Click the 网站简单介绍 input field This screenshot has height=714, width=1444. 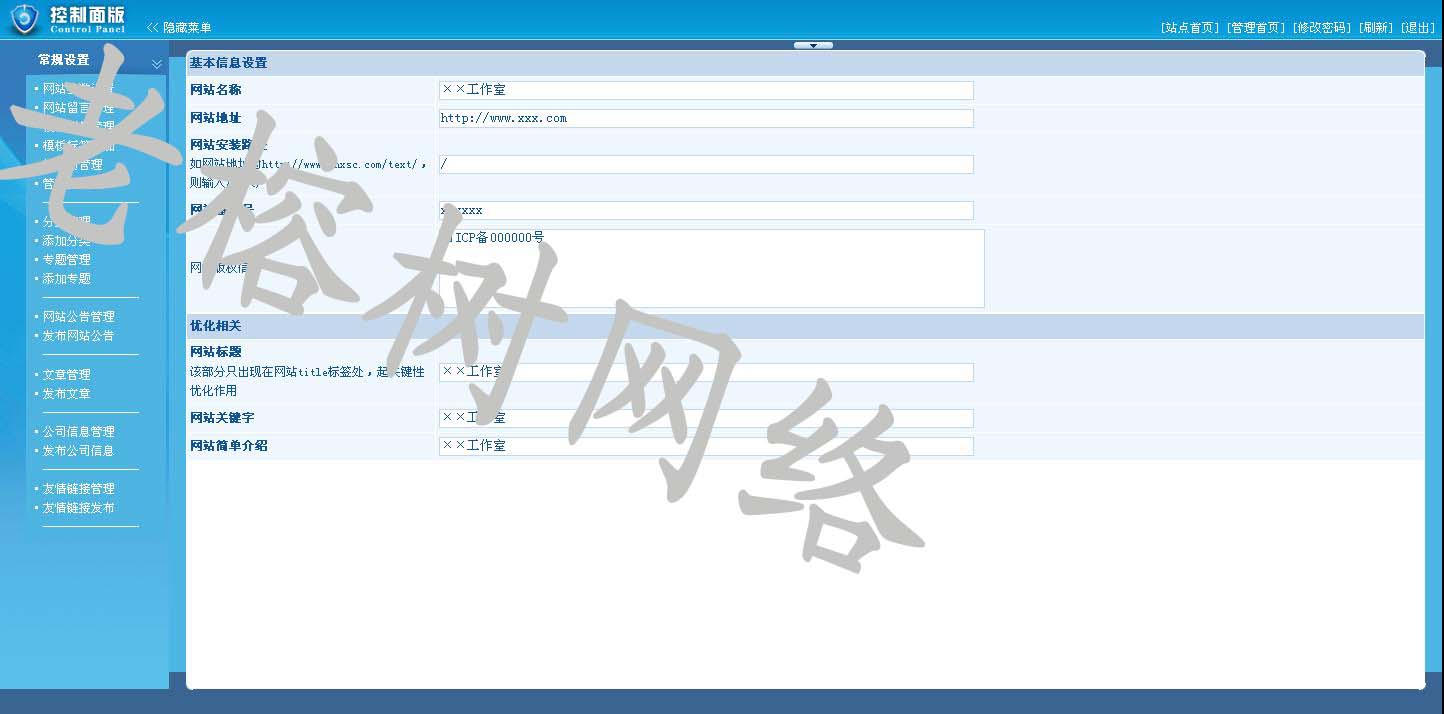point(706,446)
